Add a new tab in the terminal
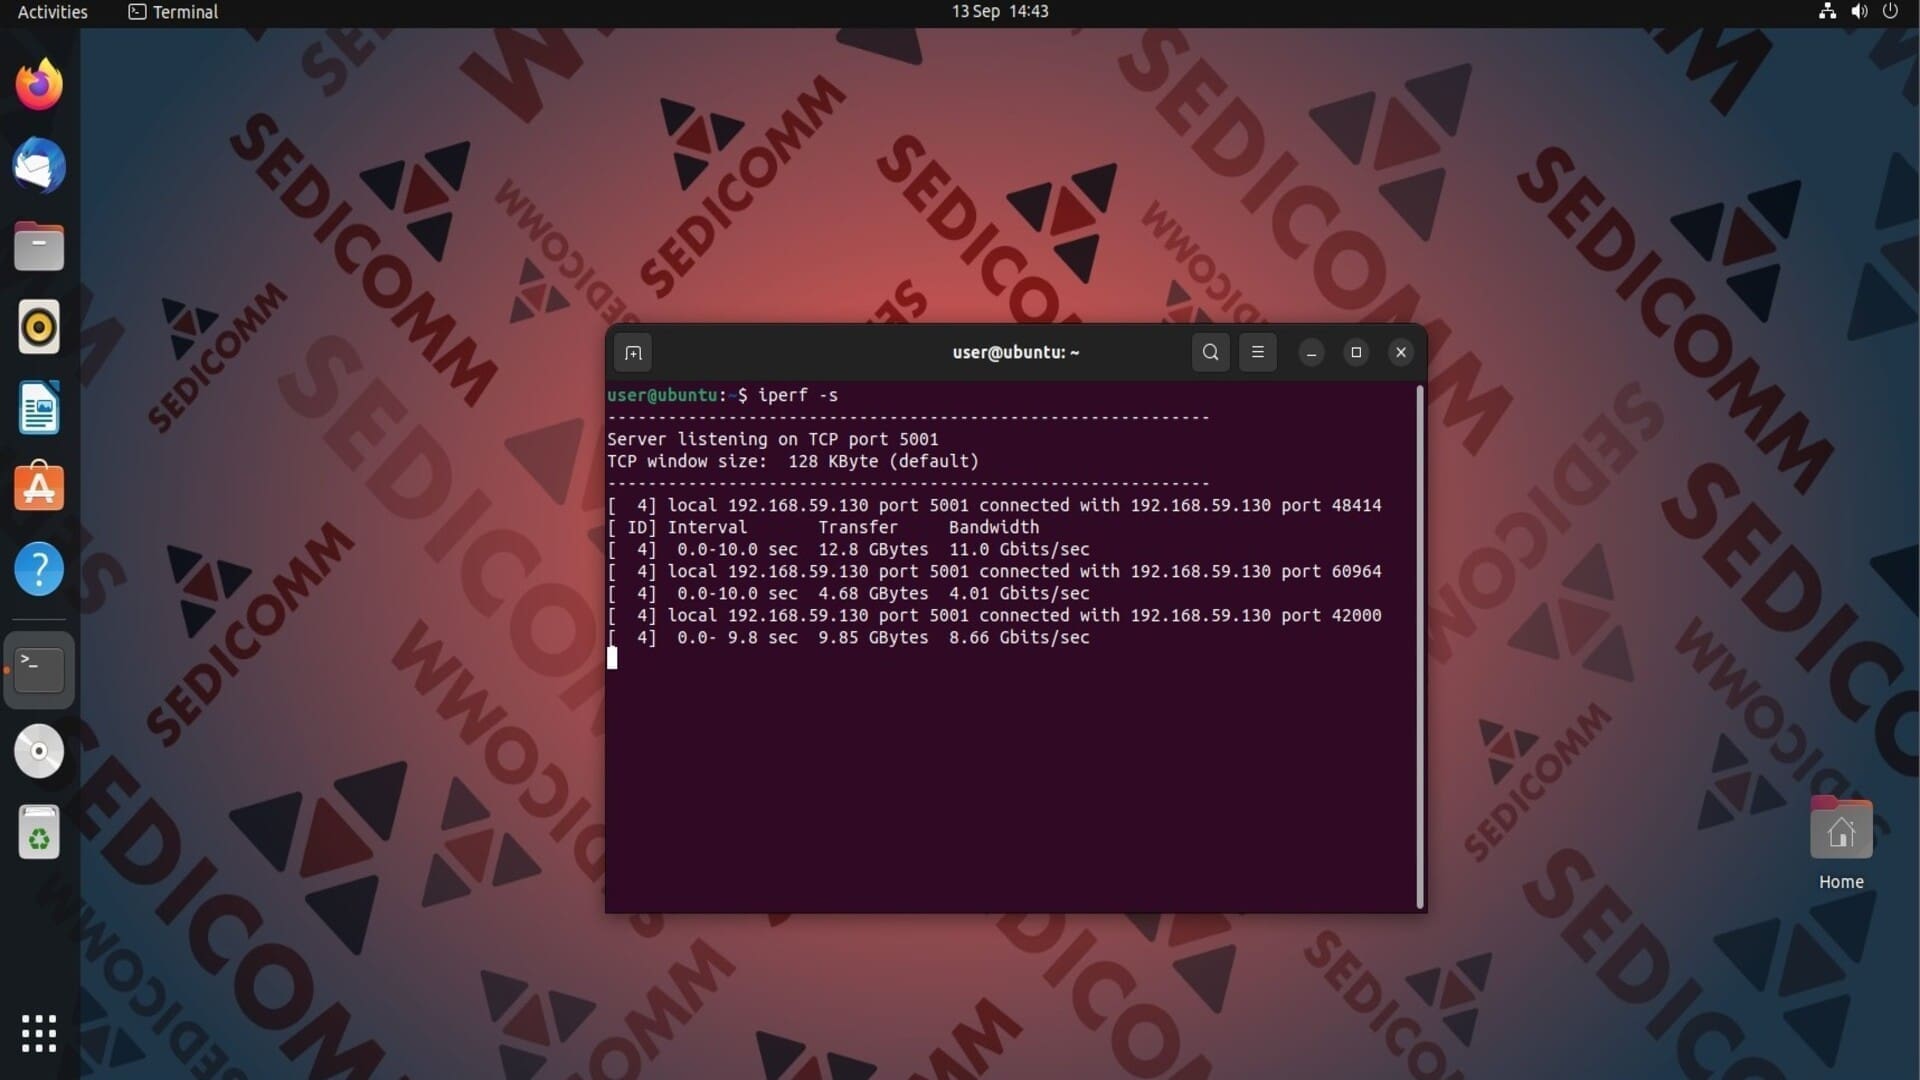Viewport: 1920px width, 1080px height. tap(633, 352)
